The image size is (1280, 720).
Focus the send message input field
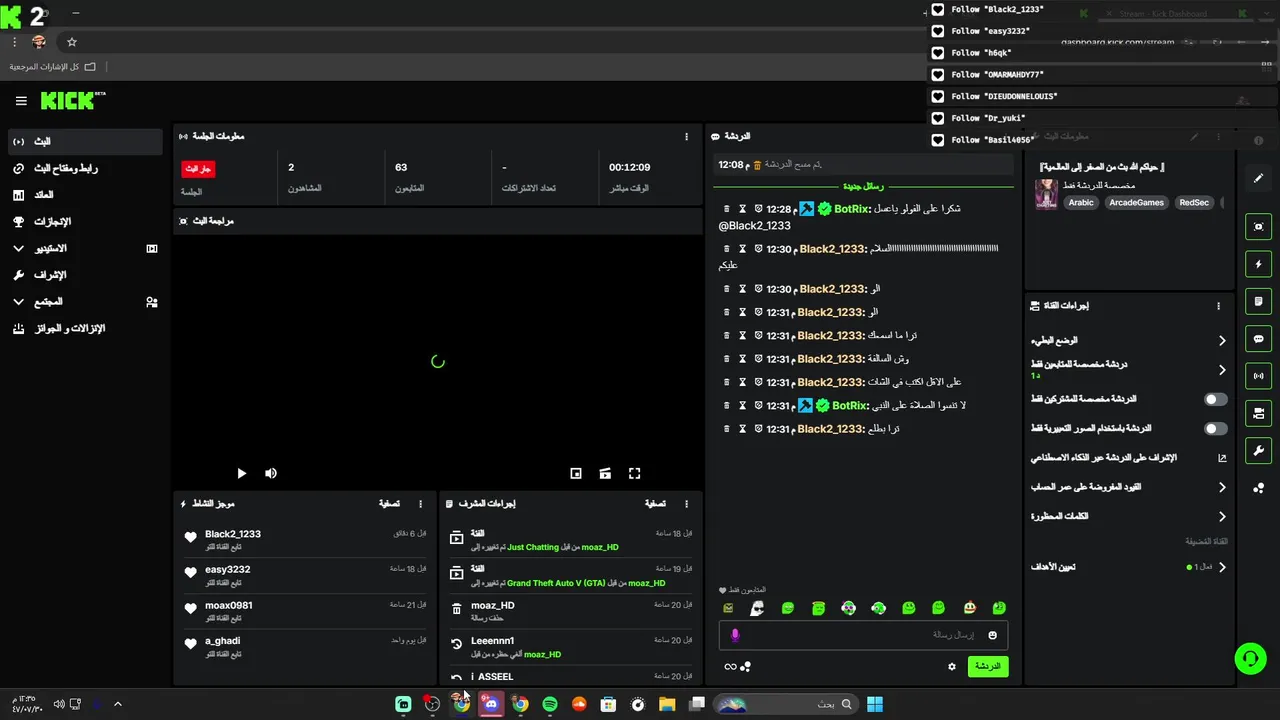(x=863, y=635)
